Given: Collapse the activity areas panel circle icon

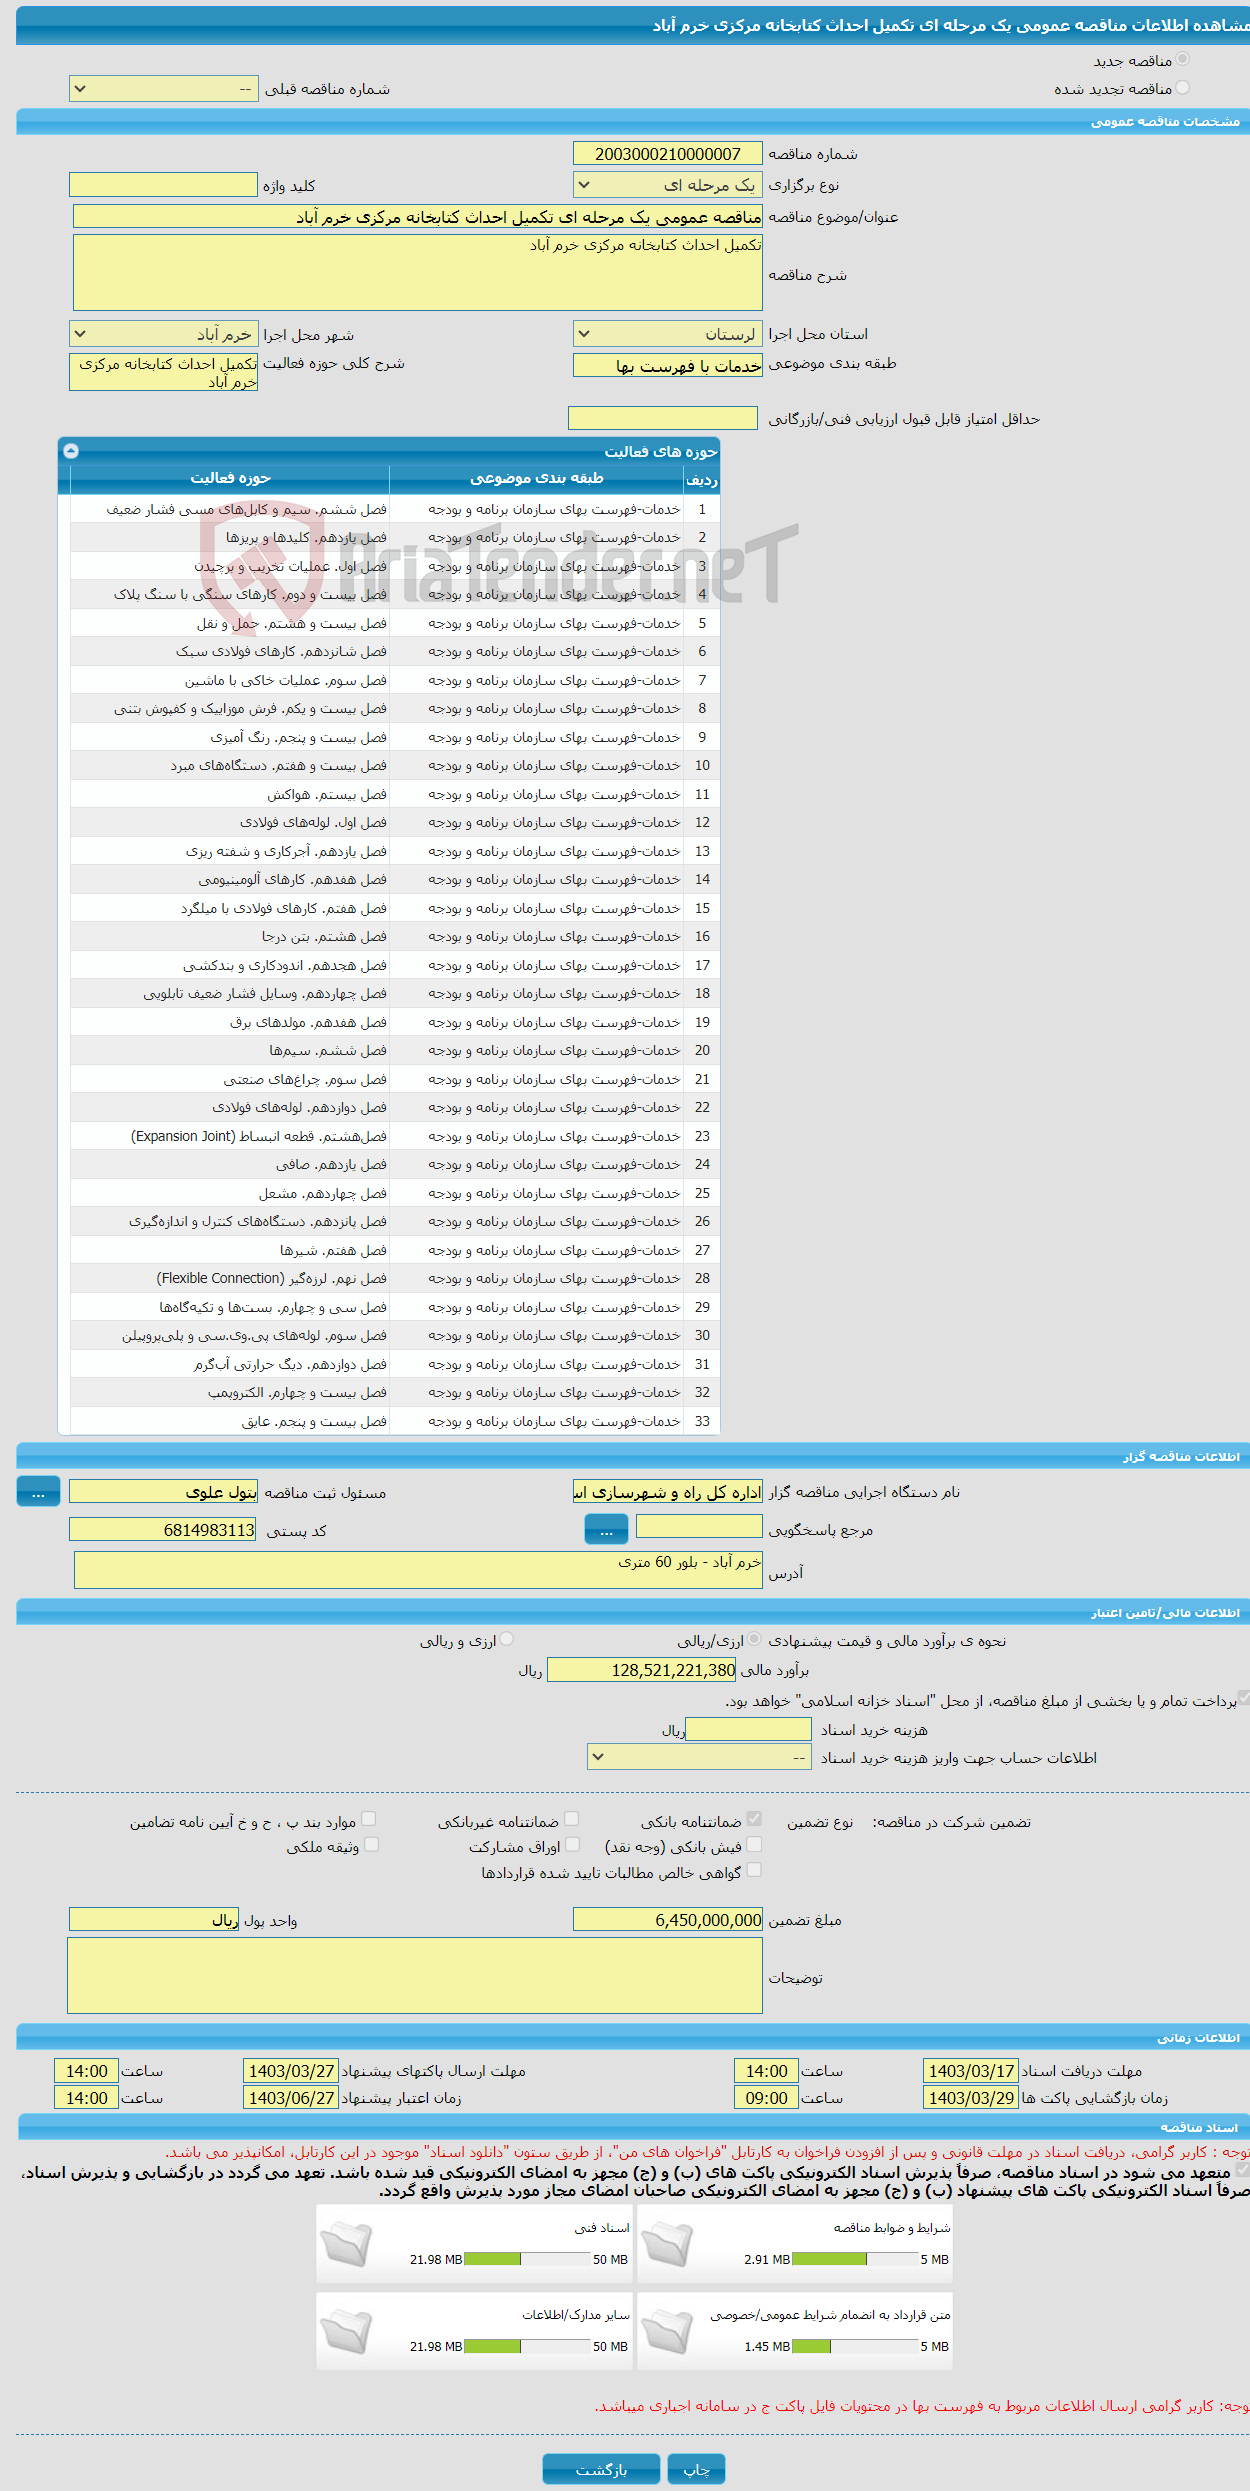Looking at the screenshot, I should click(x=71, y=451).
